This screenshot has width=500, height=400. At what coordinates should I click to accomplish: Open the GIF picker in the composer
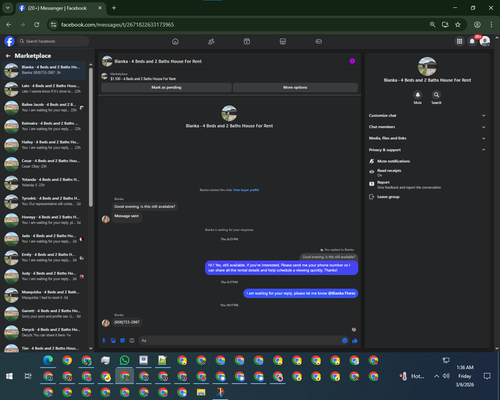coord(132,340)
